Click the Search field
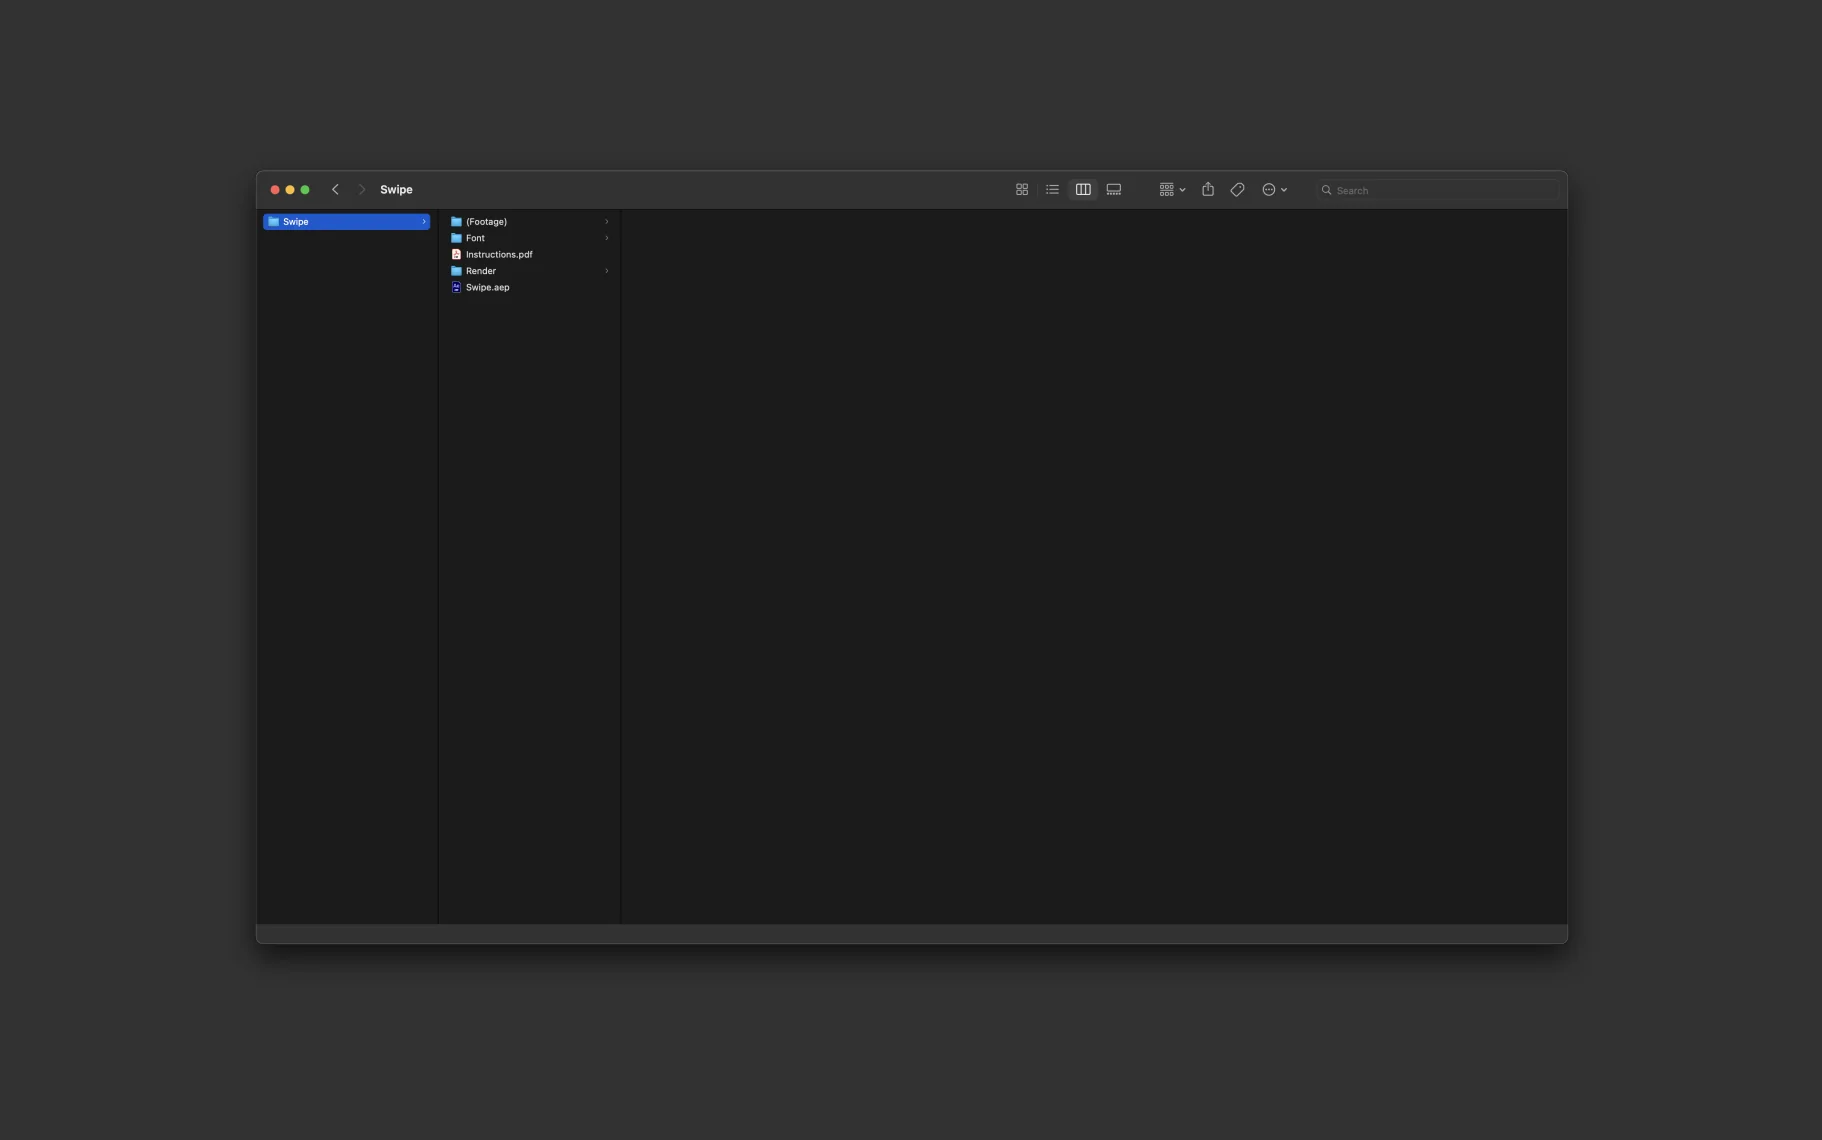The width and height of the screenshot is (1822, 1140). coord(1437,190)
